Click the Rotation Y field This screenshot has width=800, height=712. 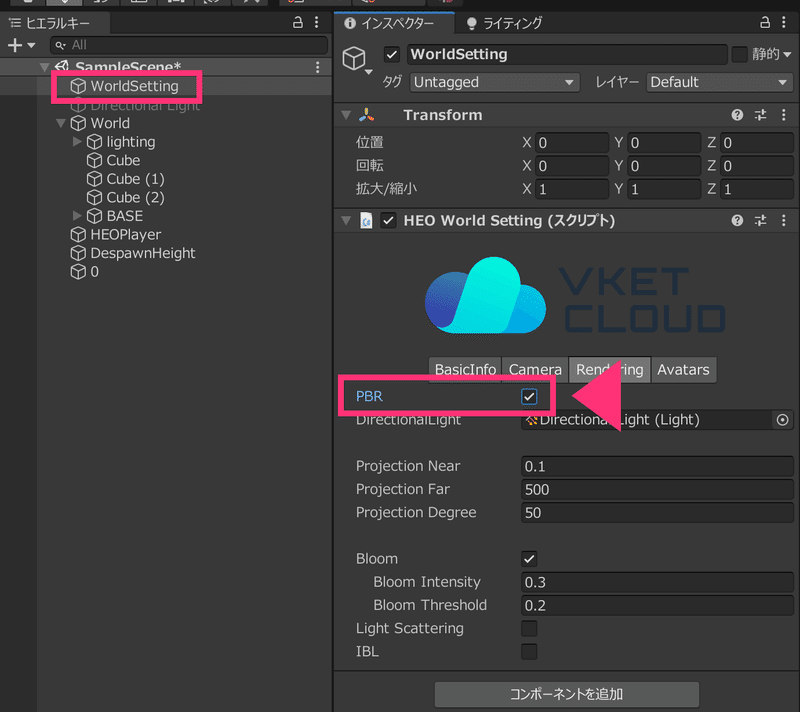664,166
